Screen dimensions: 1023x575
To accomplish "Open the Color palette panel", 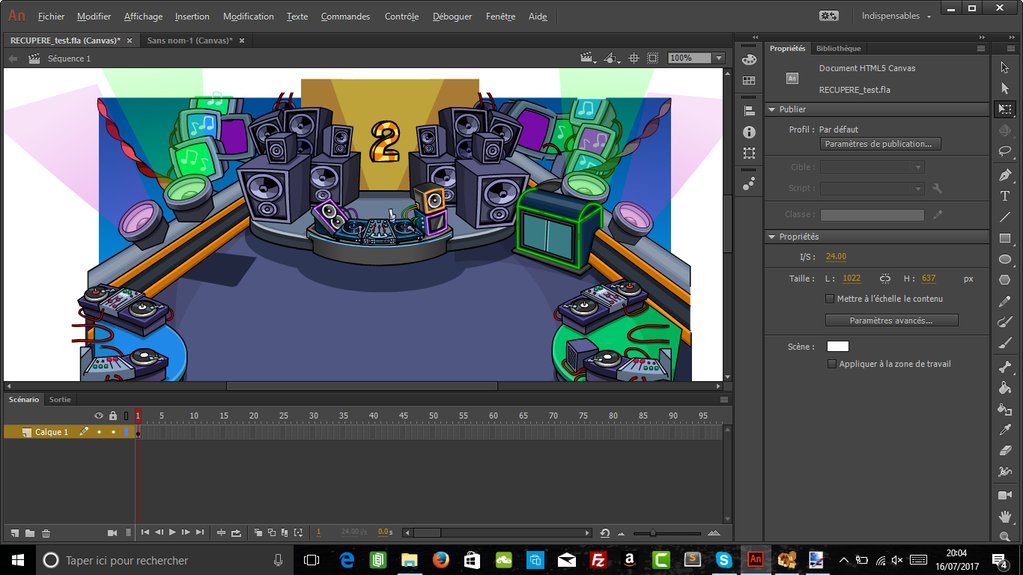I will 749,59.
